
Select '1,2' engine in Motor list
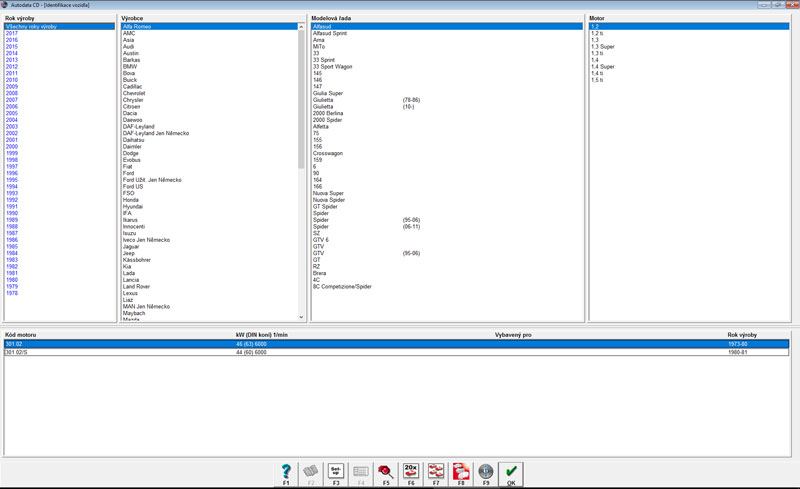click(x=689, y=27)
